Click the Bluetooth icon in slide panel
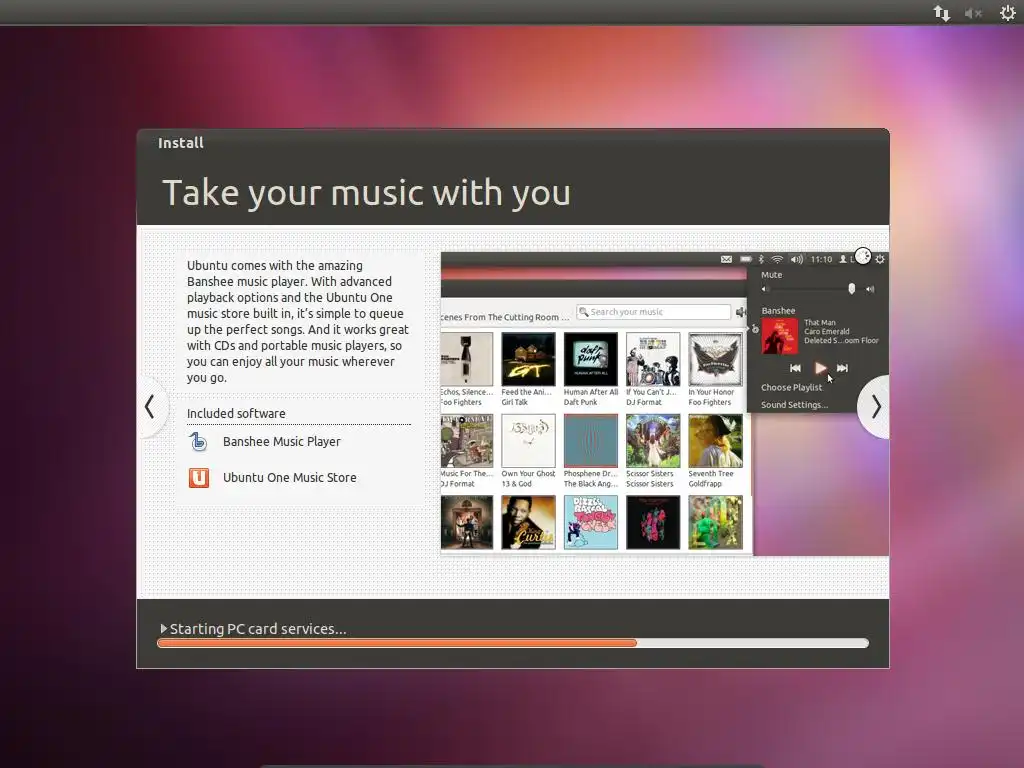Screen dimensions: 1024x768 pyautogui.click(x=761, y=259)
